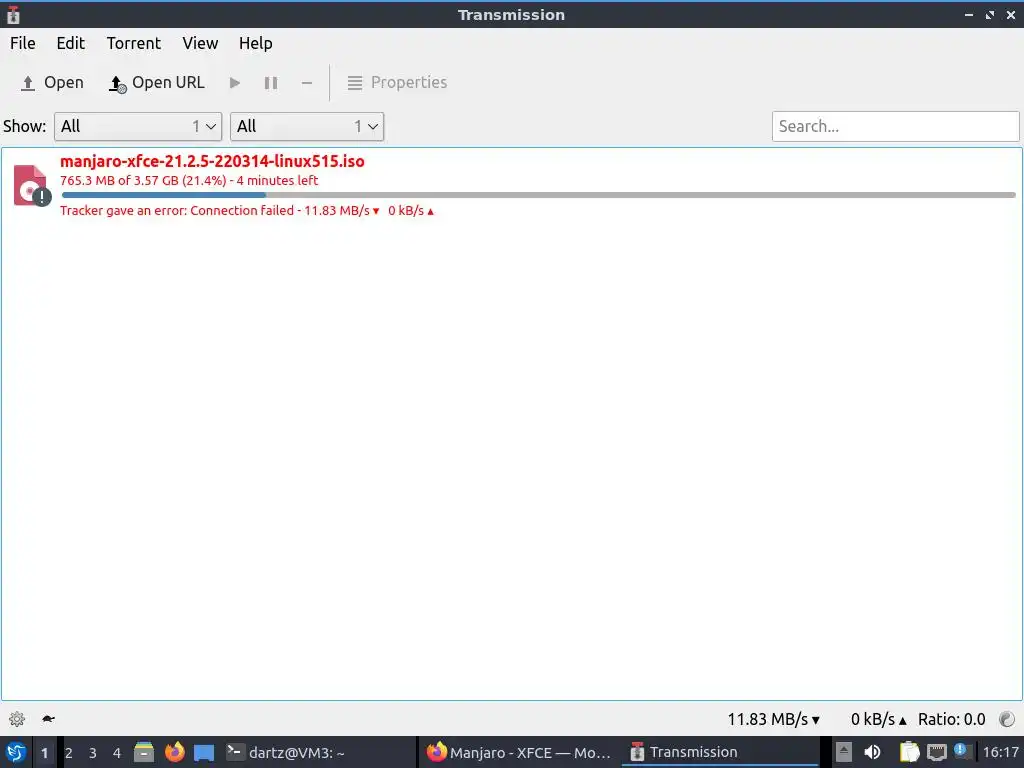The height and width of the screenshot is (768, 1024).
Task: Click the network status tray icon
Action: click(936, 752)
